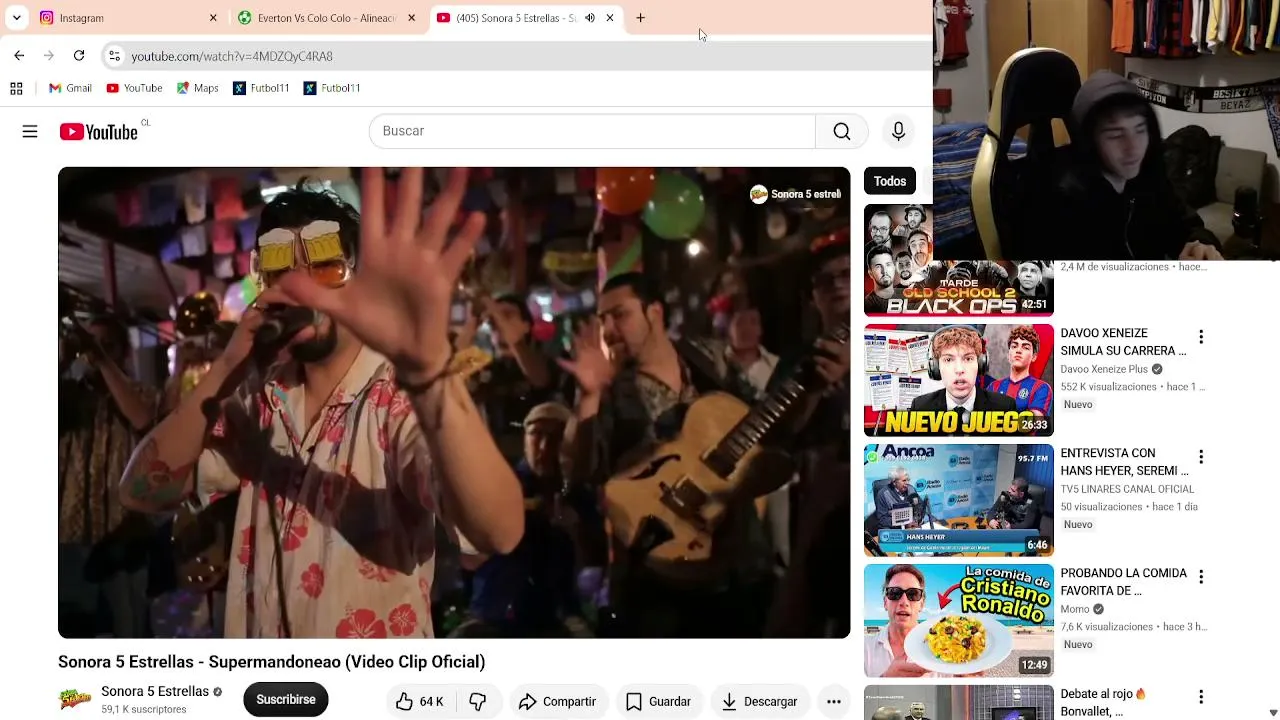Open the YouTube guide hamburger menu
The height and width of the screenshot is (720, 1280).
click(30, 131)
